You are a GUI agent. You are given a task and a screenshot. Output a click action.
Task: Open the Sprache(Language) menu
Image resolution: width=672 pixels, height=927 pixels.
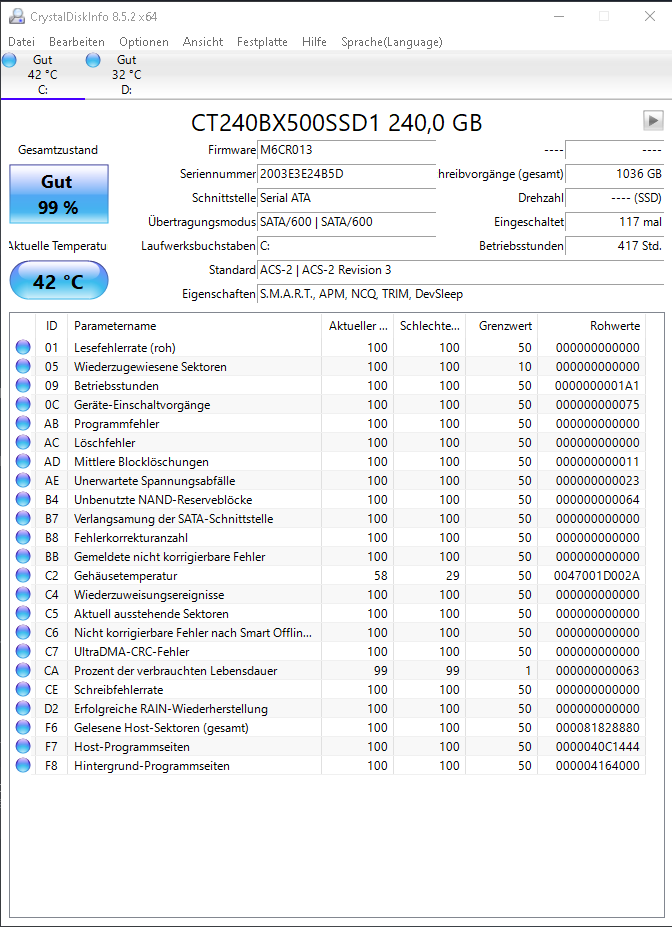391,42
